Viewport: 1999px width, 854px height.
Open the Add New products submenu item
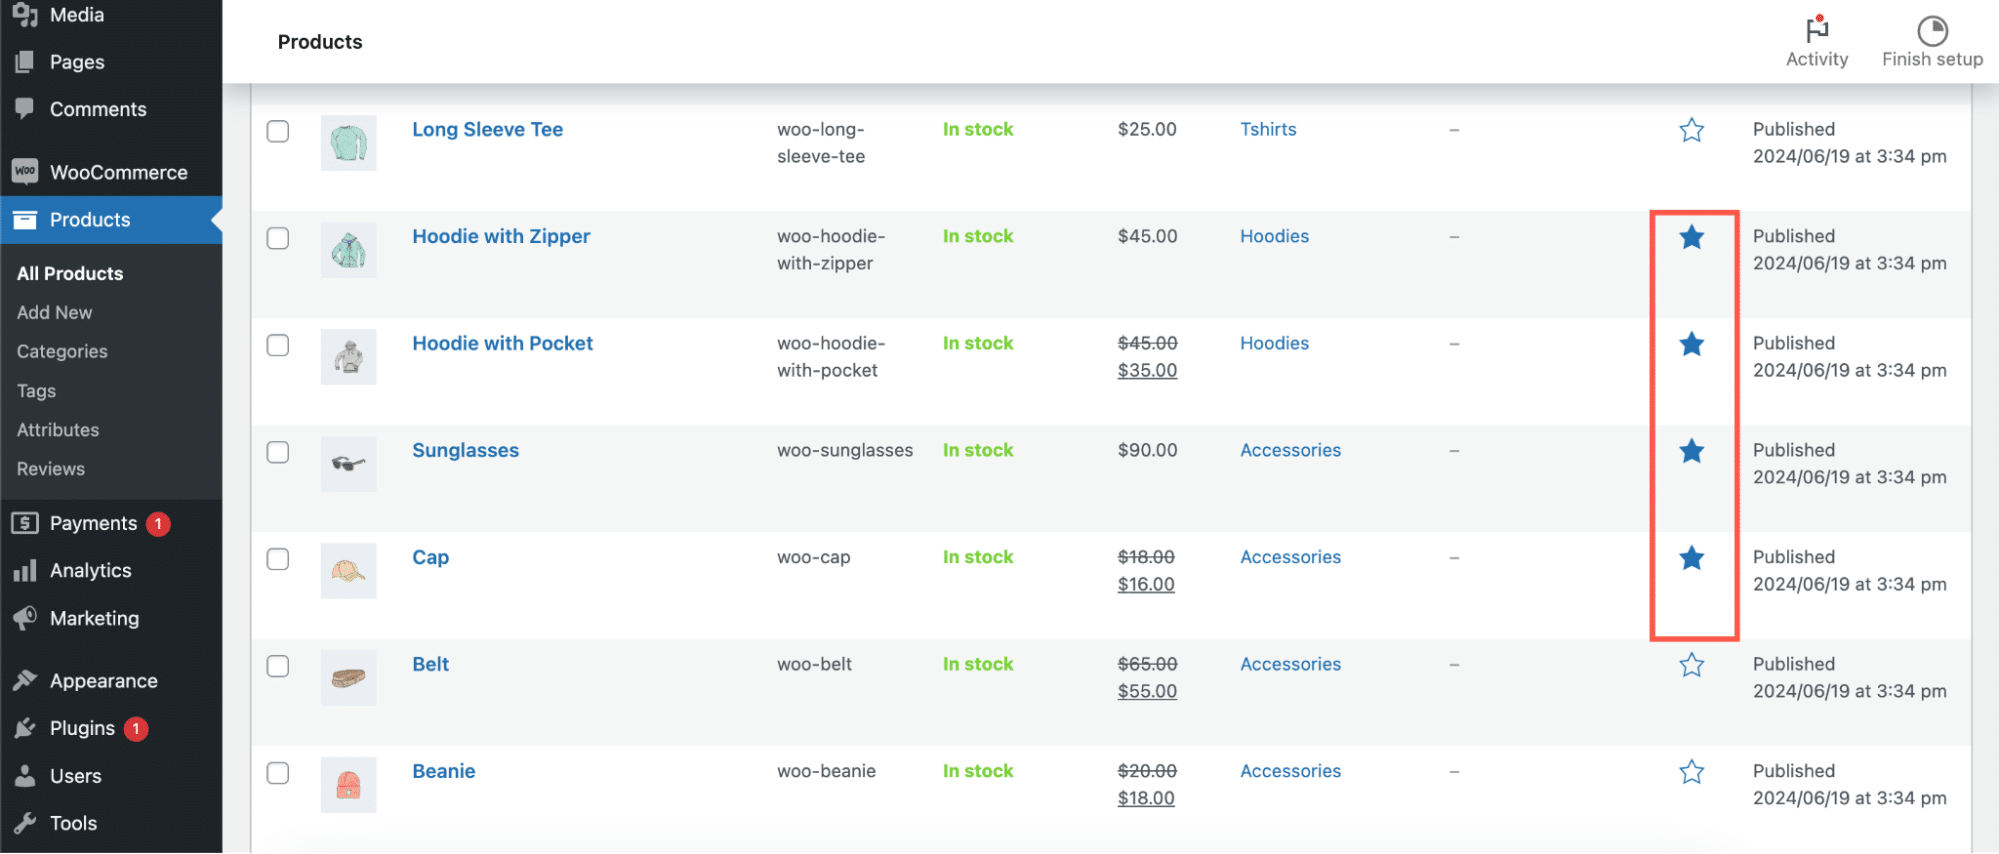(x=54, y=313)
